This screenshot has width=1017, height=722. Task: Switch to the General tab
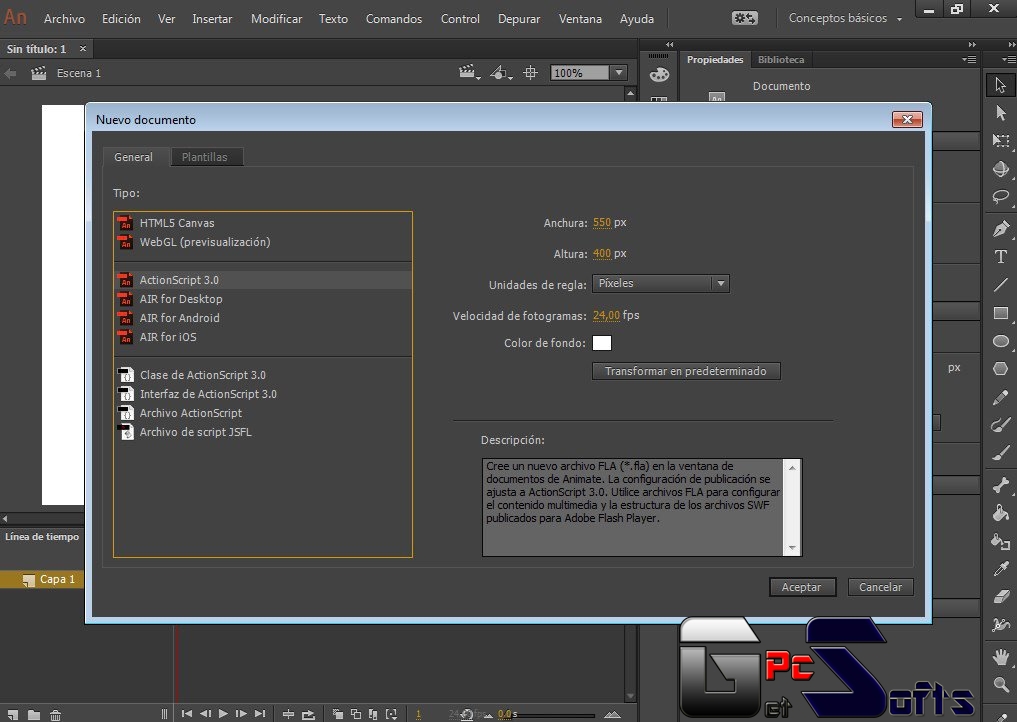click(134, 157)
